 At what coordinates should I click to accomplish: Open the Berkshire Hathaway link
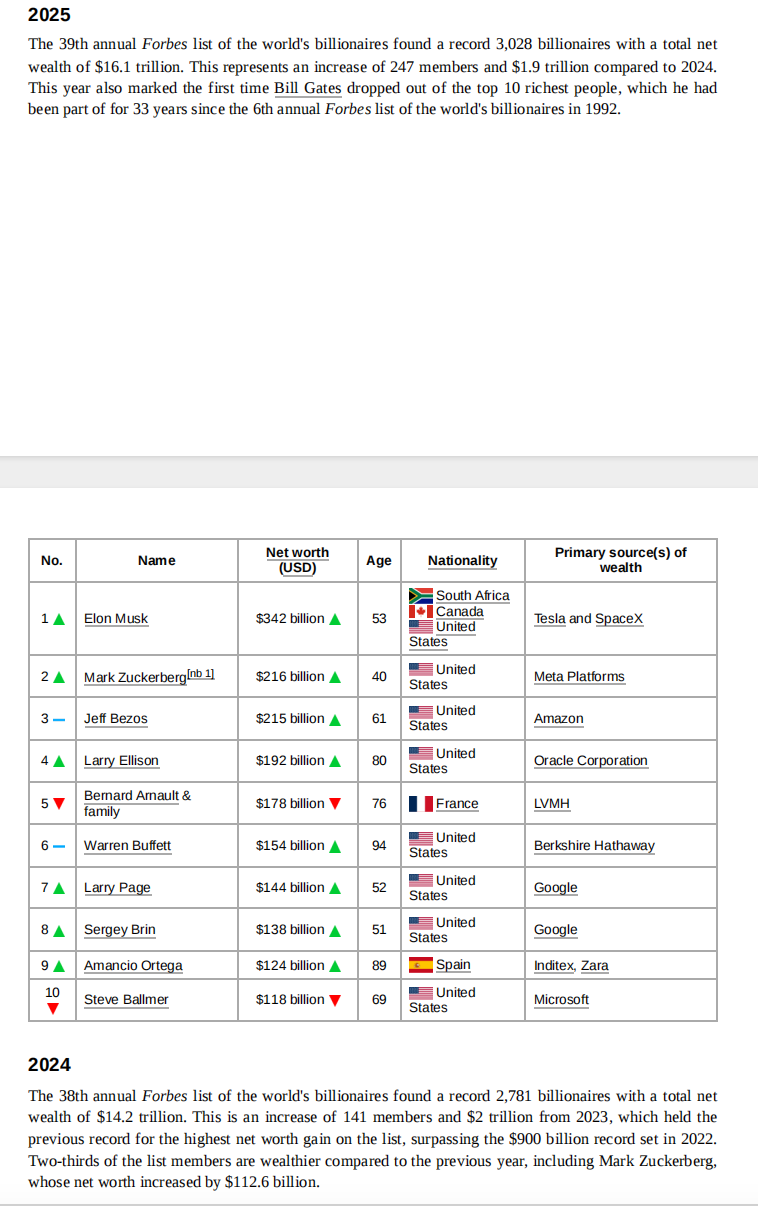(x=594, y=845)
